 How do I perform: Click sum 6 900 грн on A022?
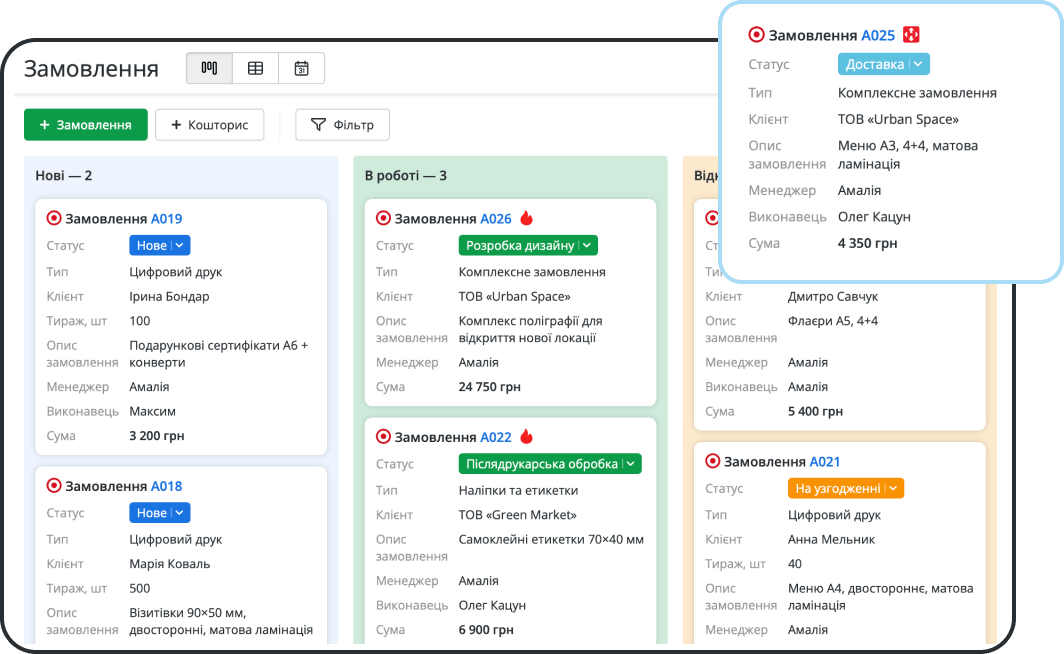486,630
